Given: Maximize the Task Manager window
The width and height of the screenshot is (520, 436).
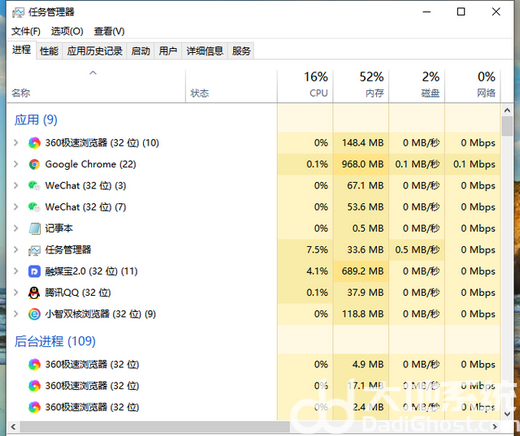Looking at the screenshot, I should pos(461,12).
